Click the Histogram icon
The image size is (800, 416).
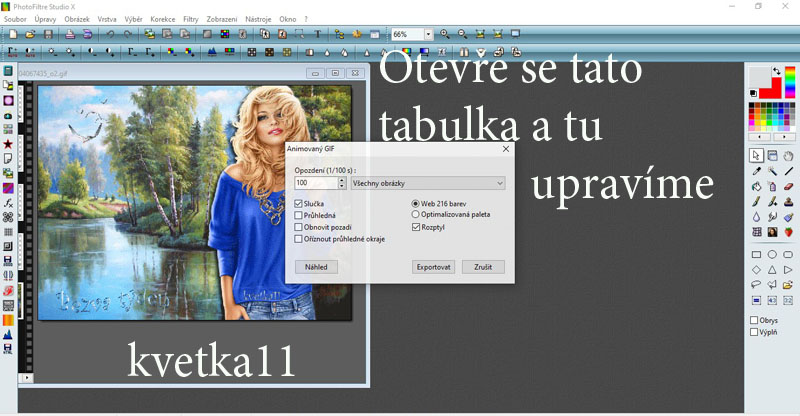212,52
